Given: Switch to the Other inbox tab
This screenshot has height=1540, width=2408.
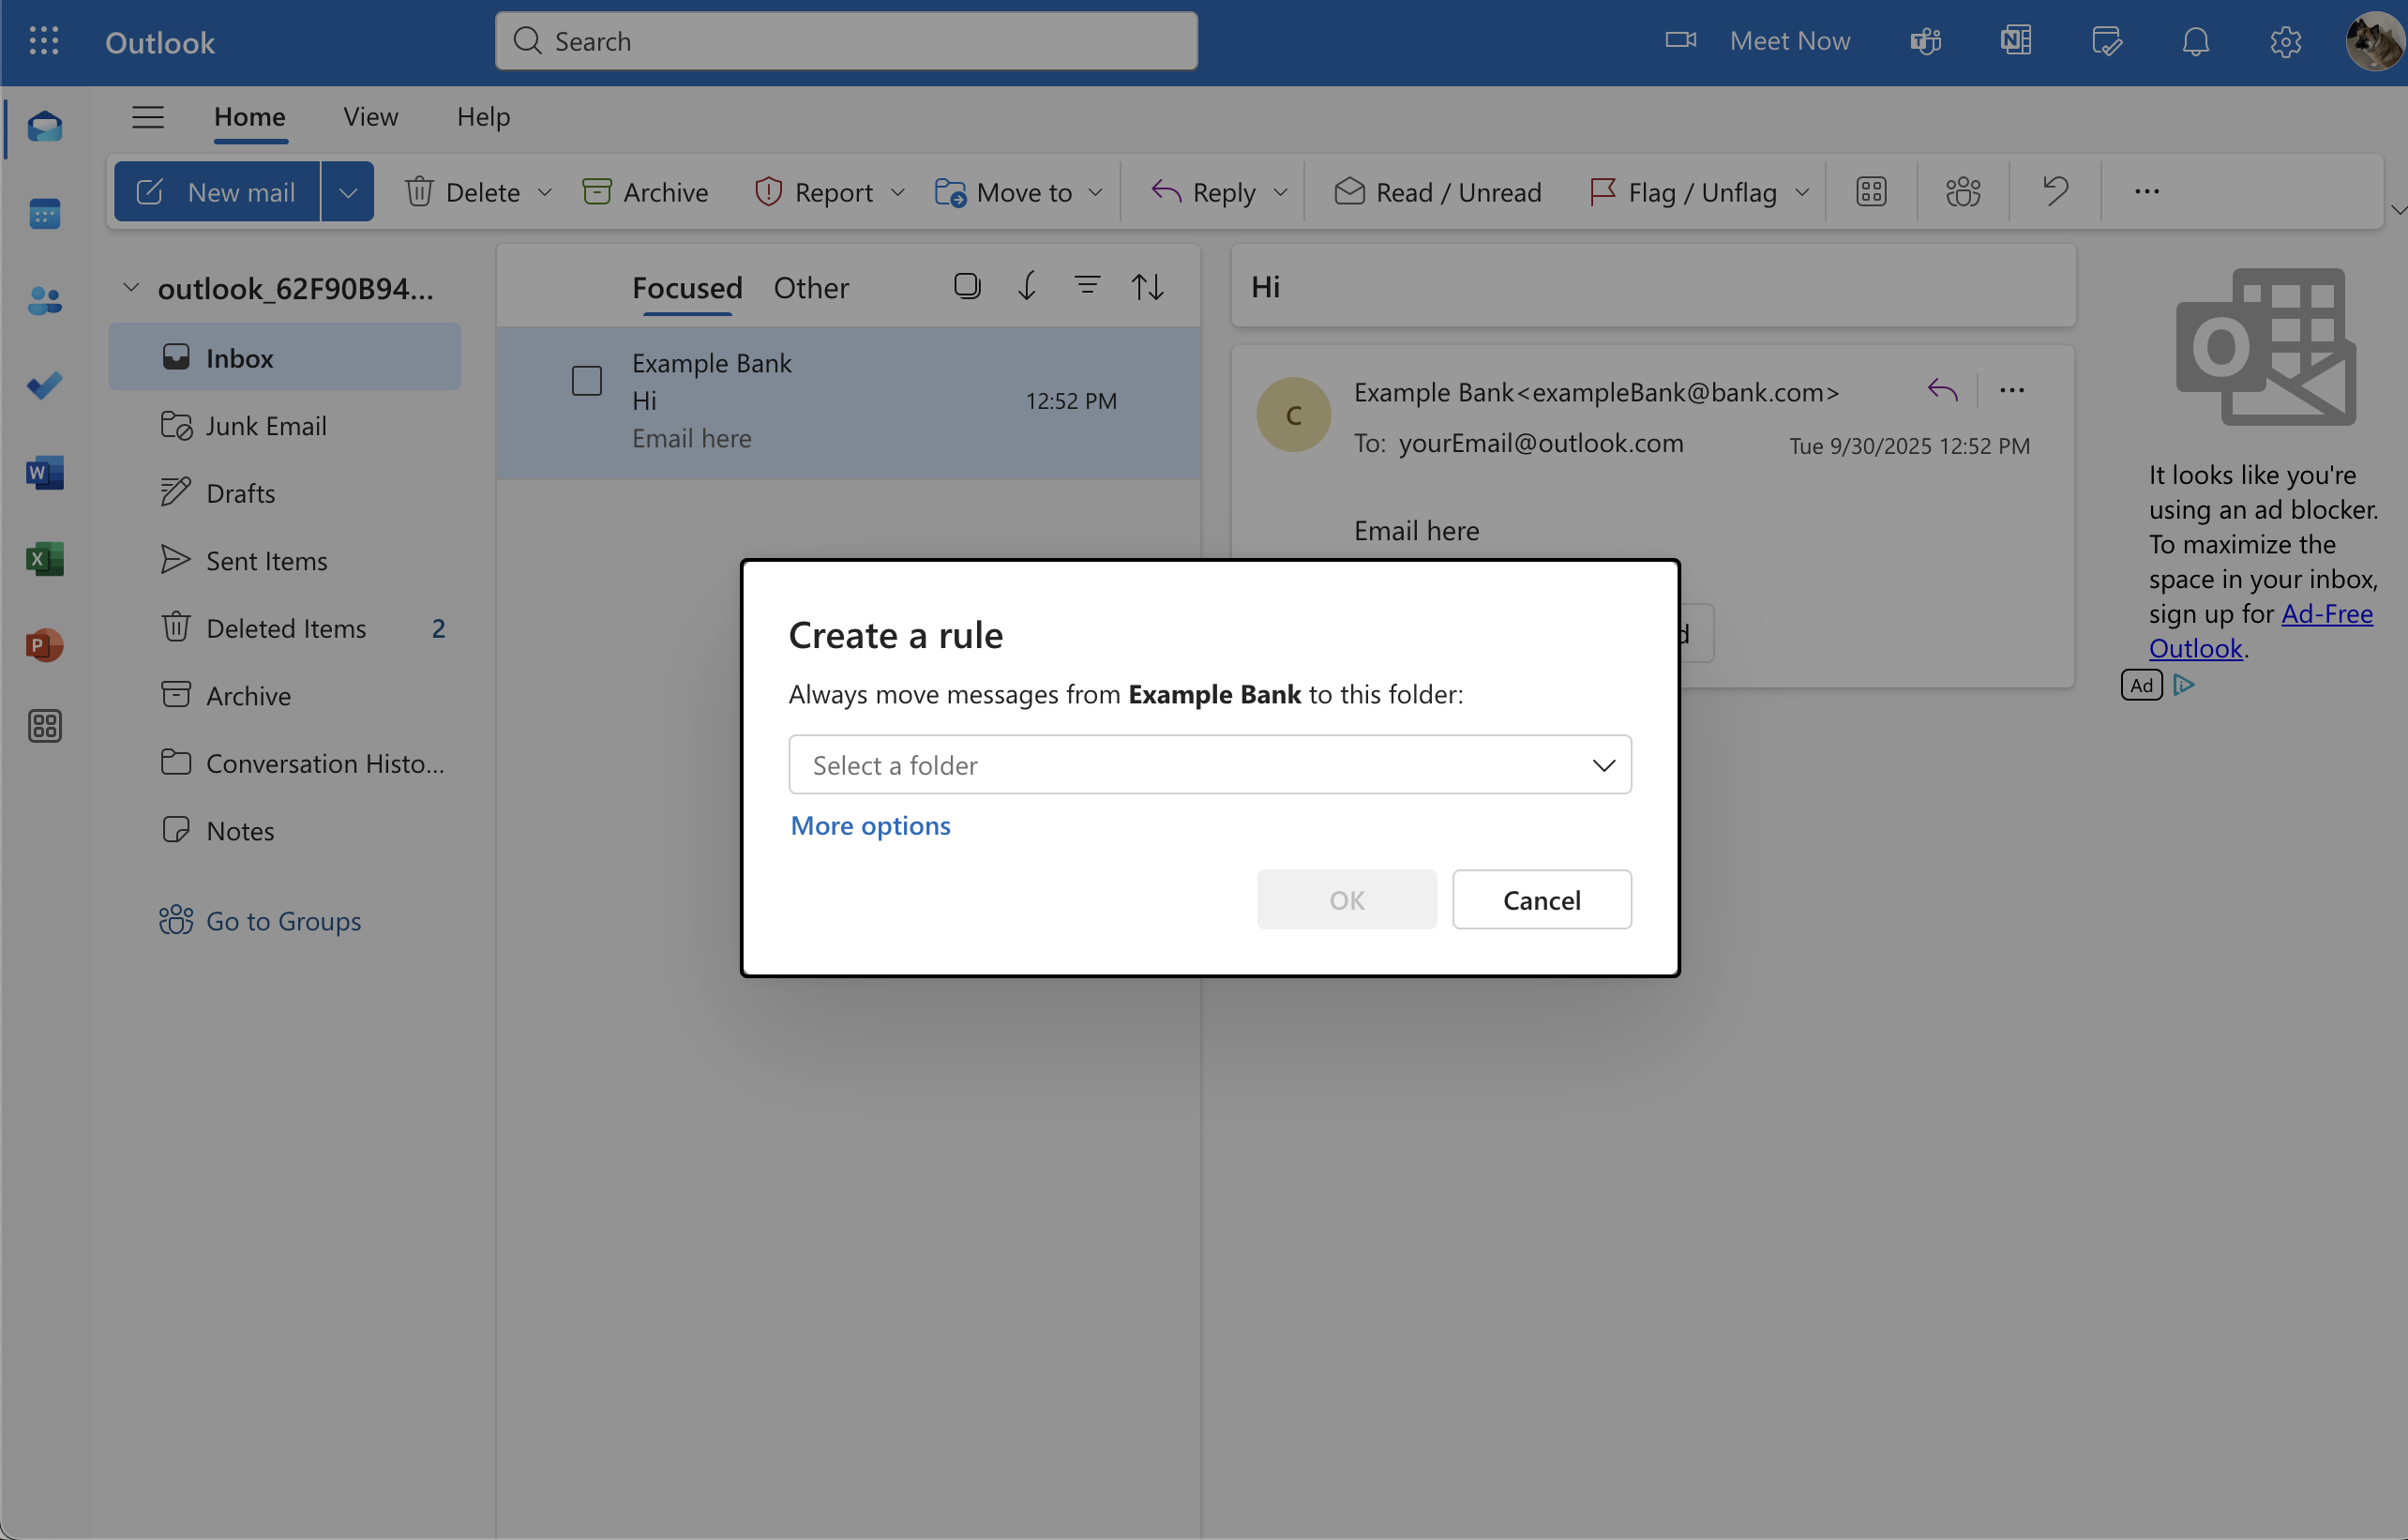Looking at the screenshot, I should [810, 288].
